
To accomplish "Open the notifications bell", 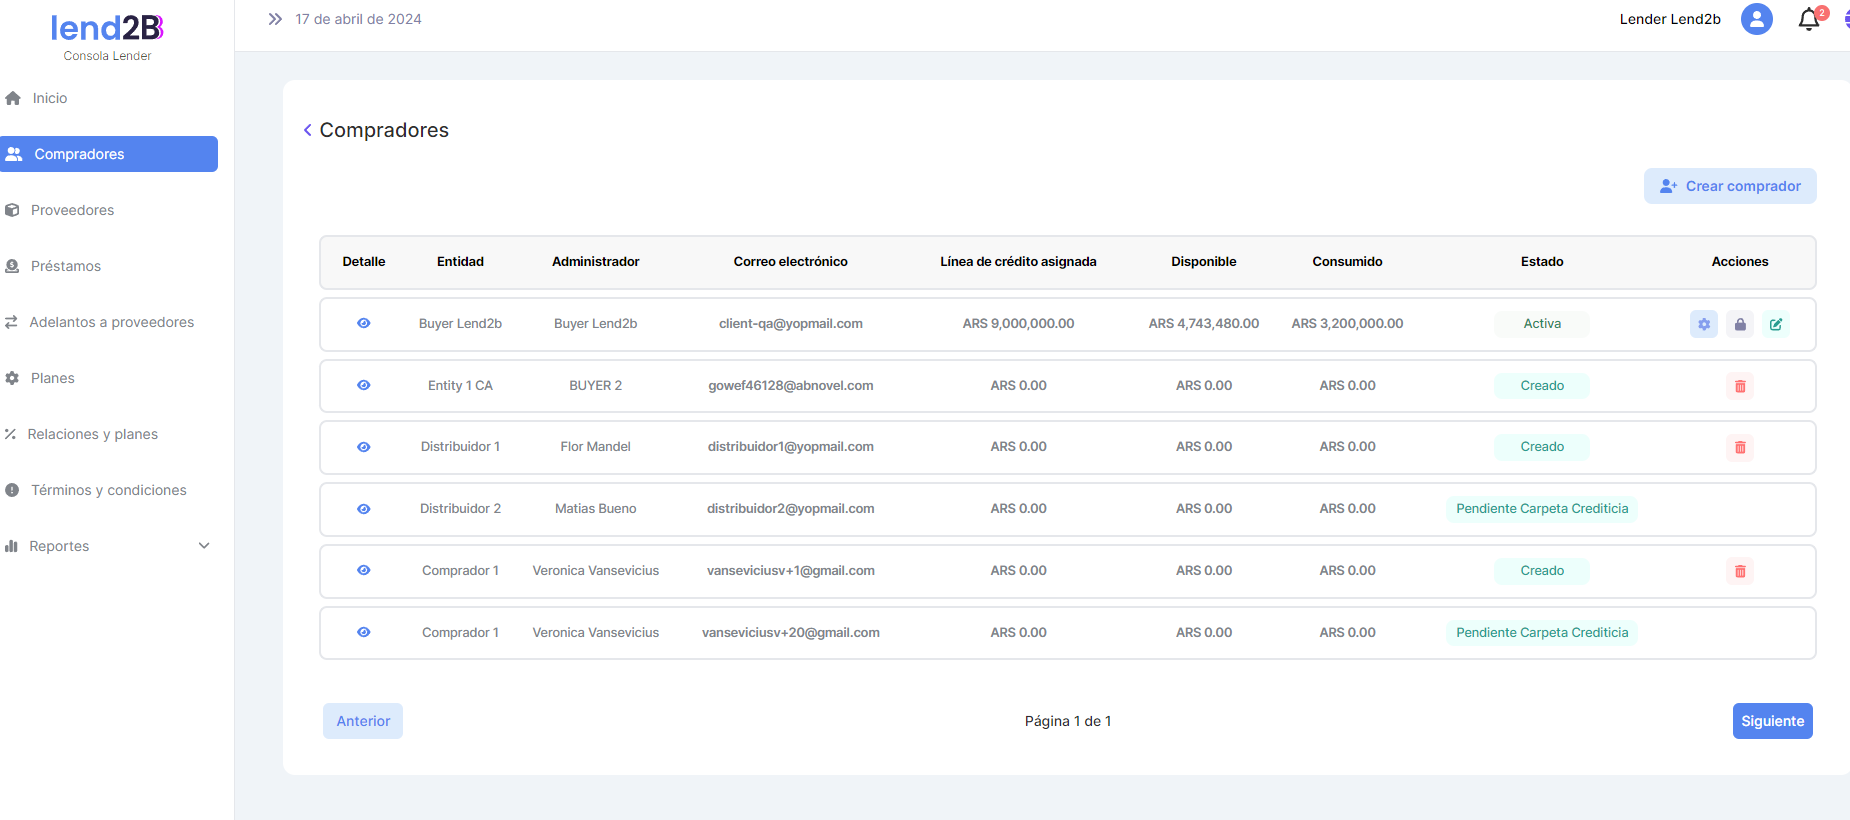I will tap(1808, 20).
